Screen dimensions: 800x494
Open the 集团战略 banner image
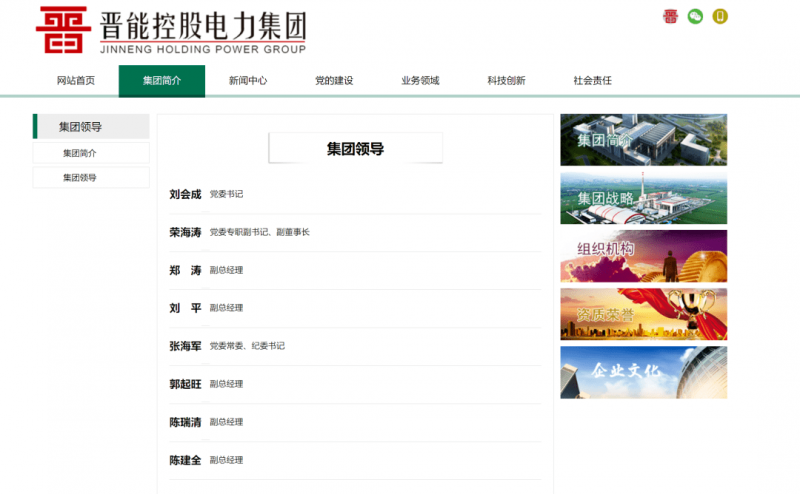643,198
